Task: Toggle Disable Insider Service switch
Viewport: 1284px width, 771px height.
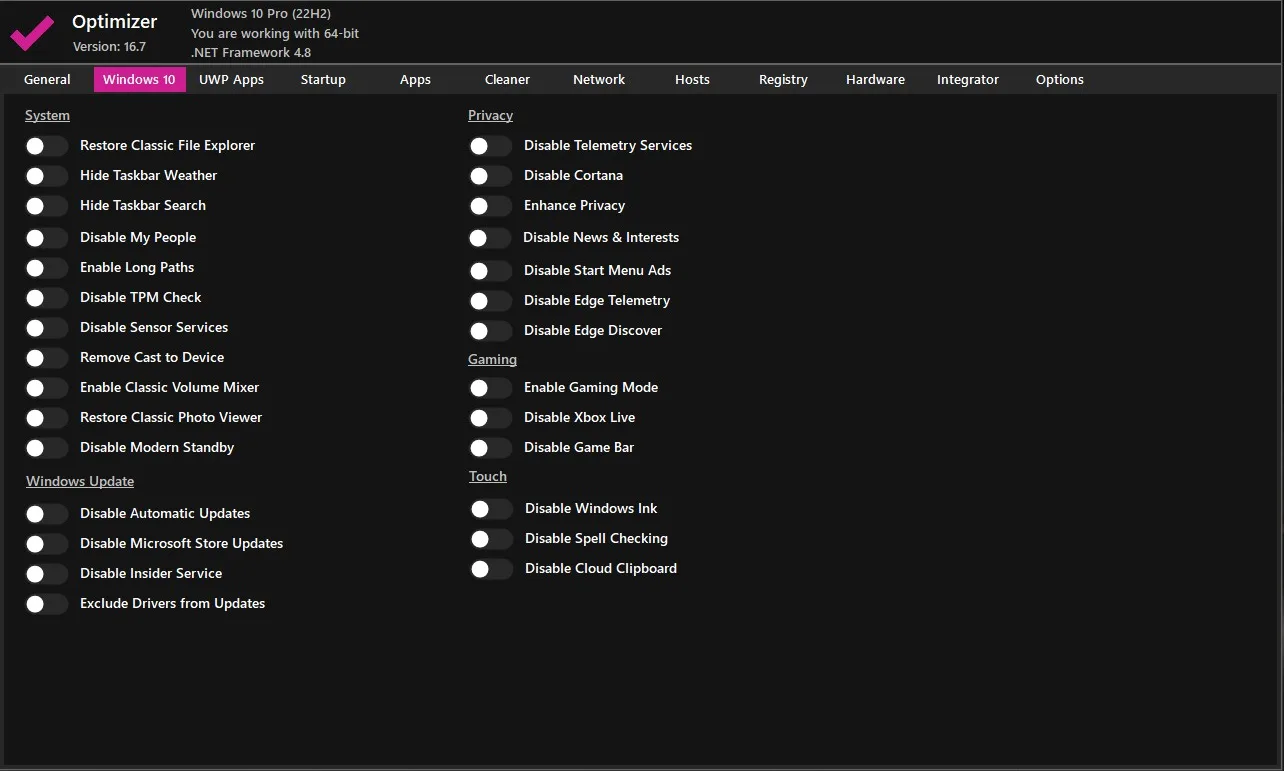Action: [46, 574]
